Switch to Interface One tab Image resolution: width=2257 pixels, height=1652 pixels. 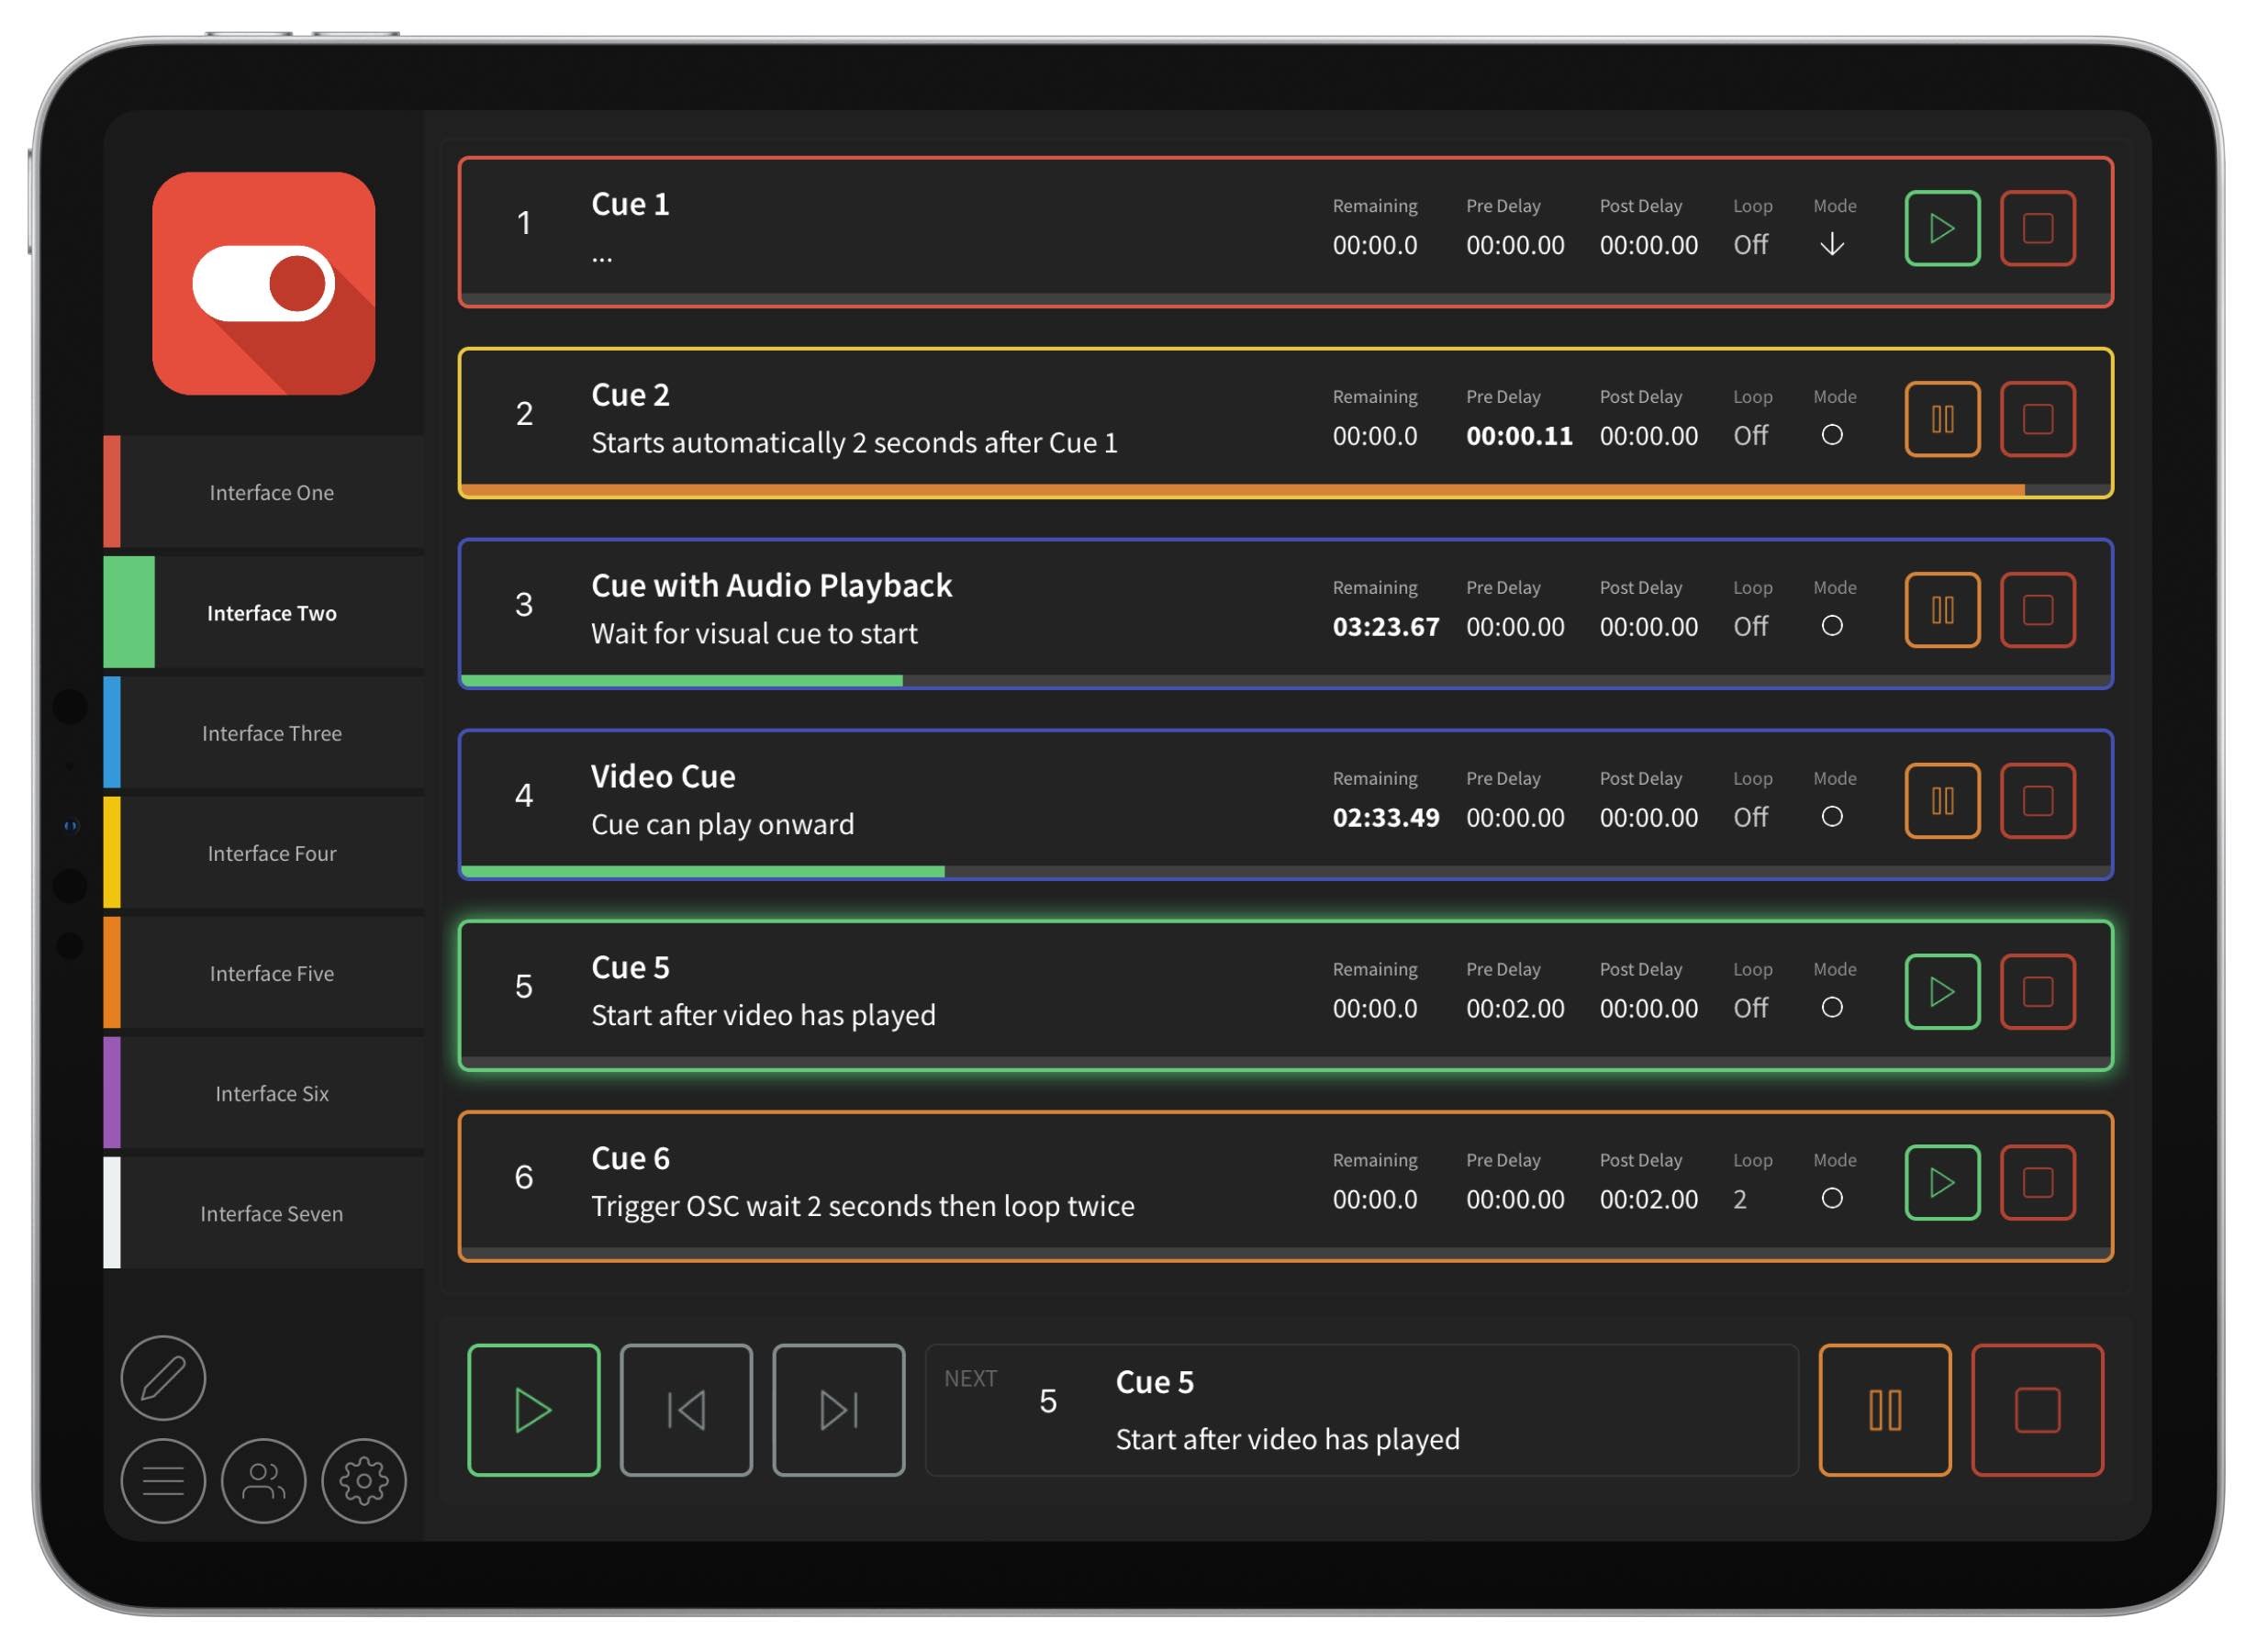click(x=264, y=492)
